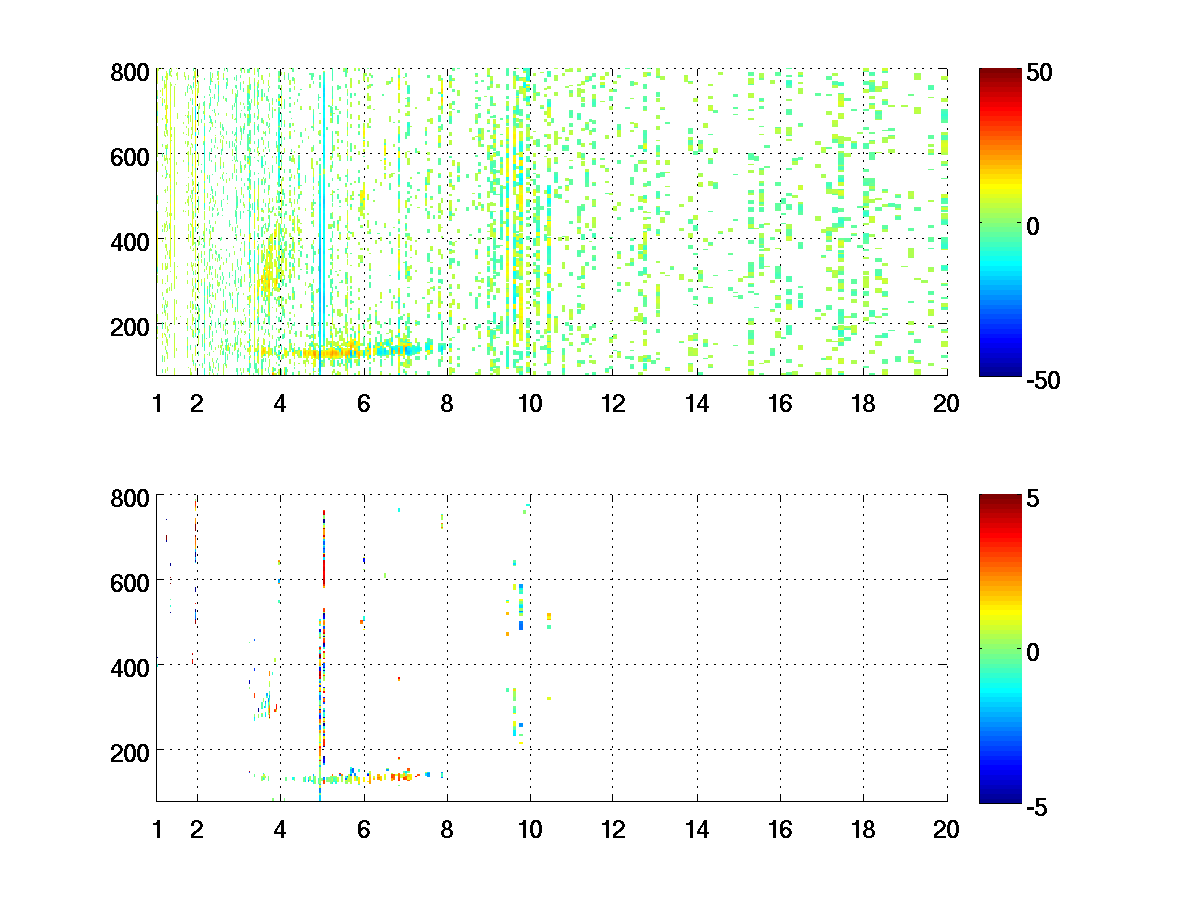Click x-axis tick 14 under top plot
1200x900 pixels.
pyautogui.click(x=697, y=404)
